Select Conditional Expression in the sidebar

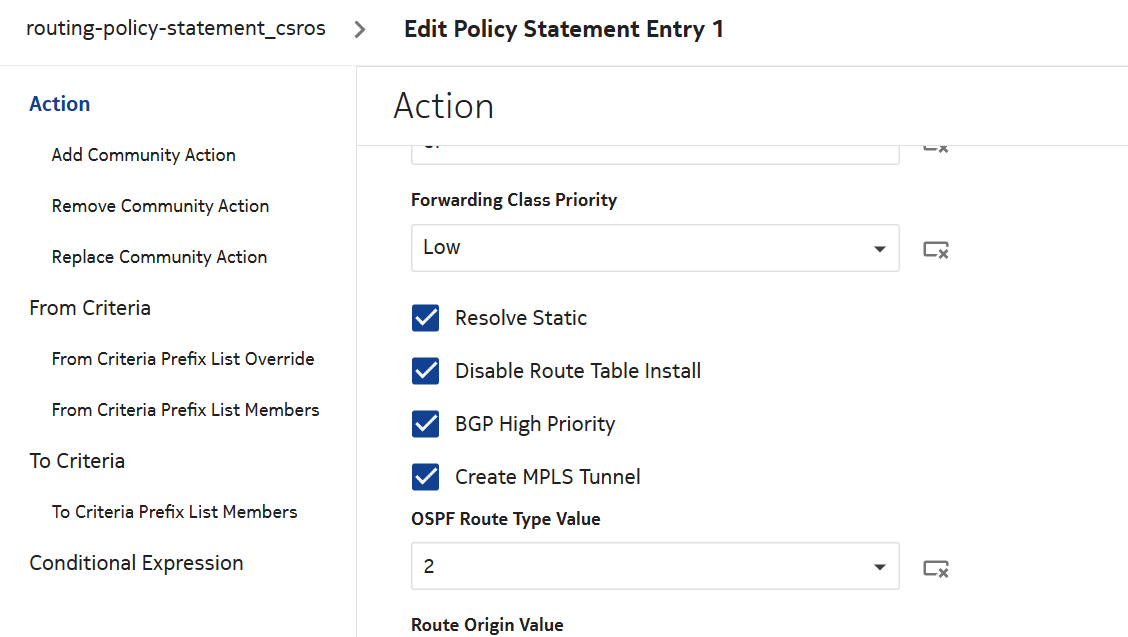coord(136,563)
